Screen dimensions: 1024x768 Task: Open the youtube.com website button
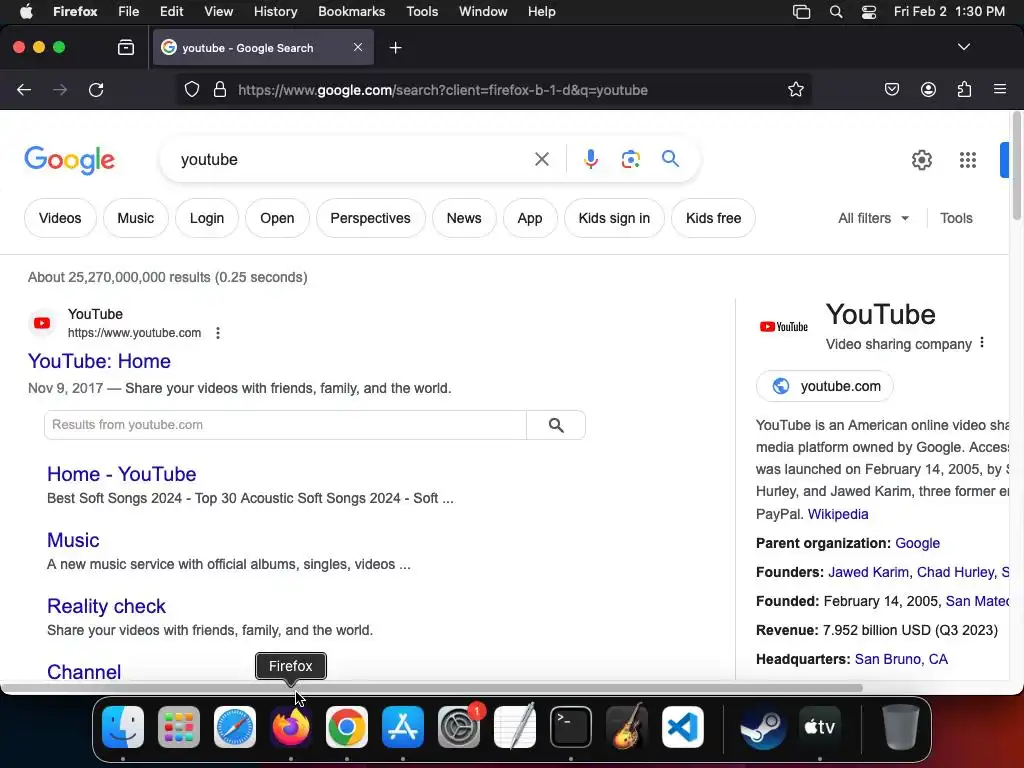825,386
